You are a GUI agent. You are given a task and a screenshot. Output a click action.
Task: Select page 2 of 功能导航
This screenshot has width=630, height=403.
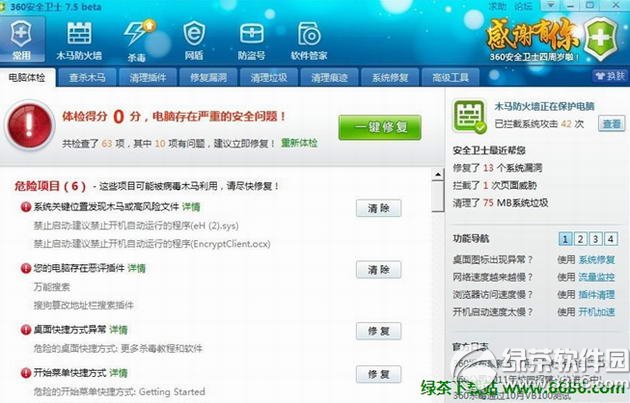[580, 239]
